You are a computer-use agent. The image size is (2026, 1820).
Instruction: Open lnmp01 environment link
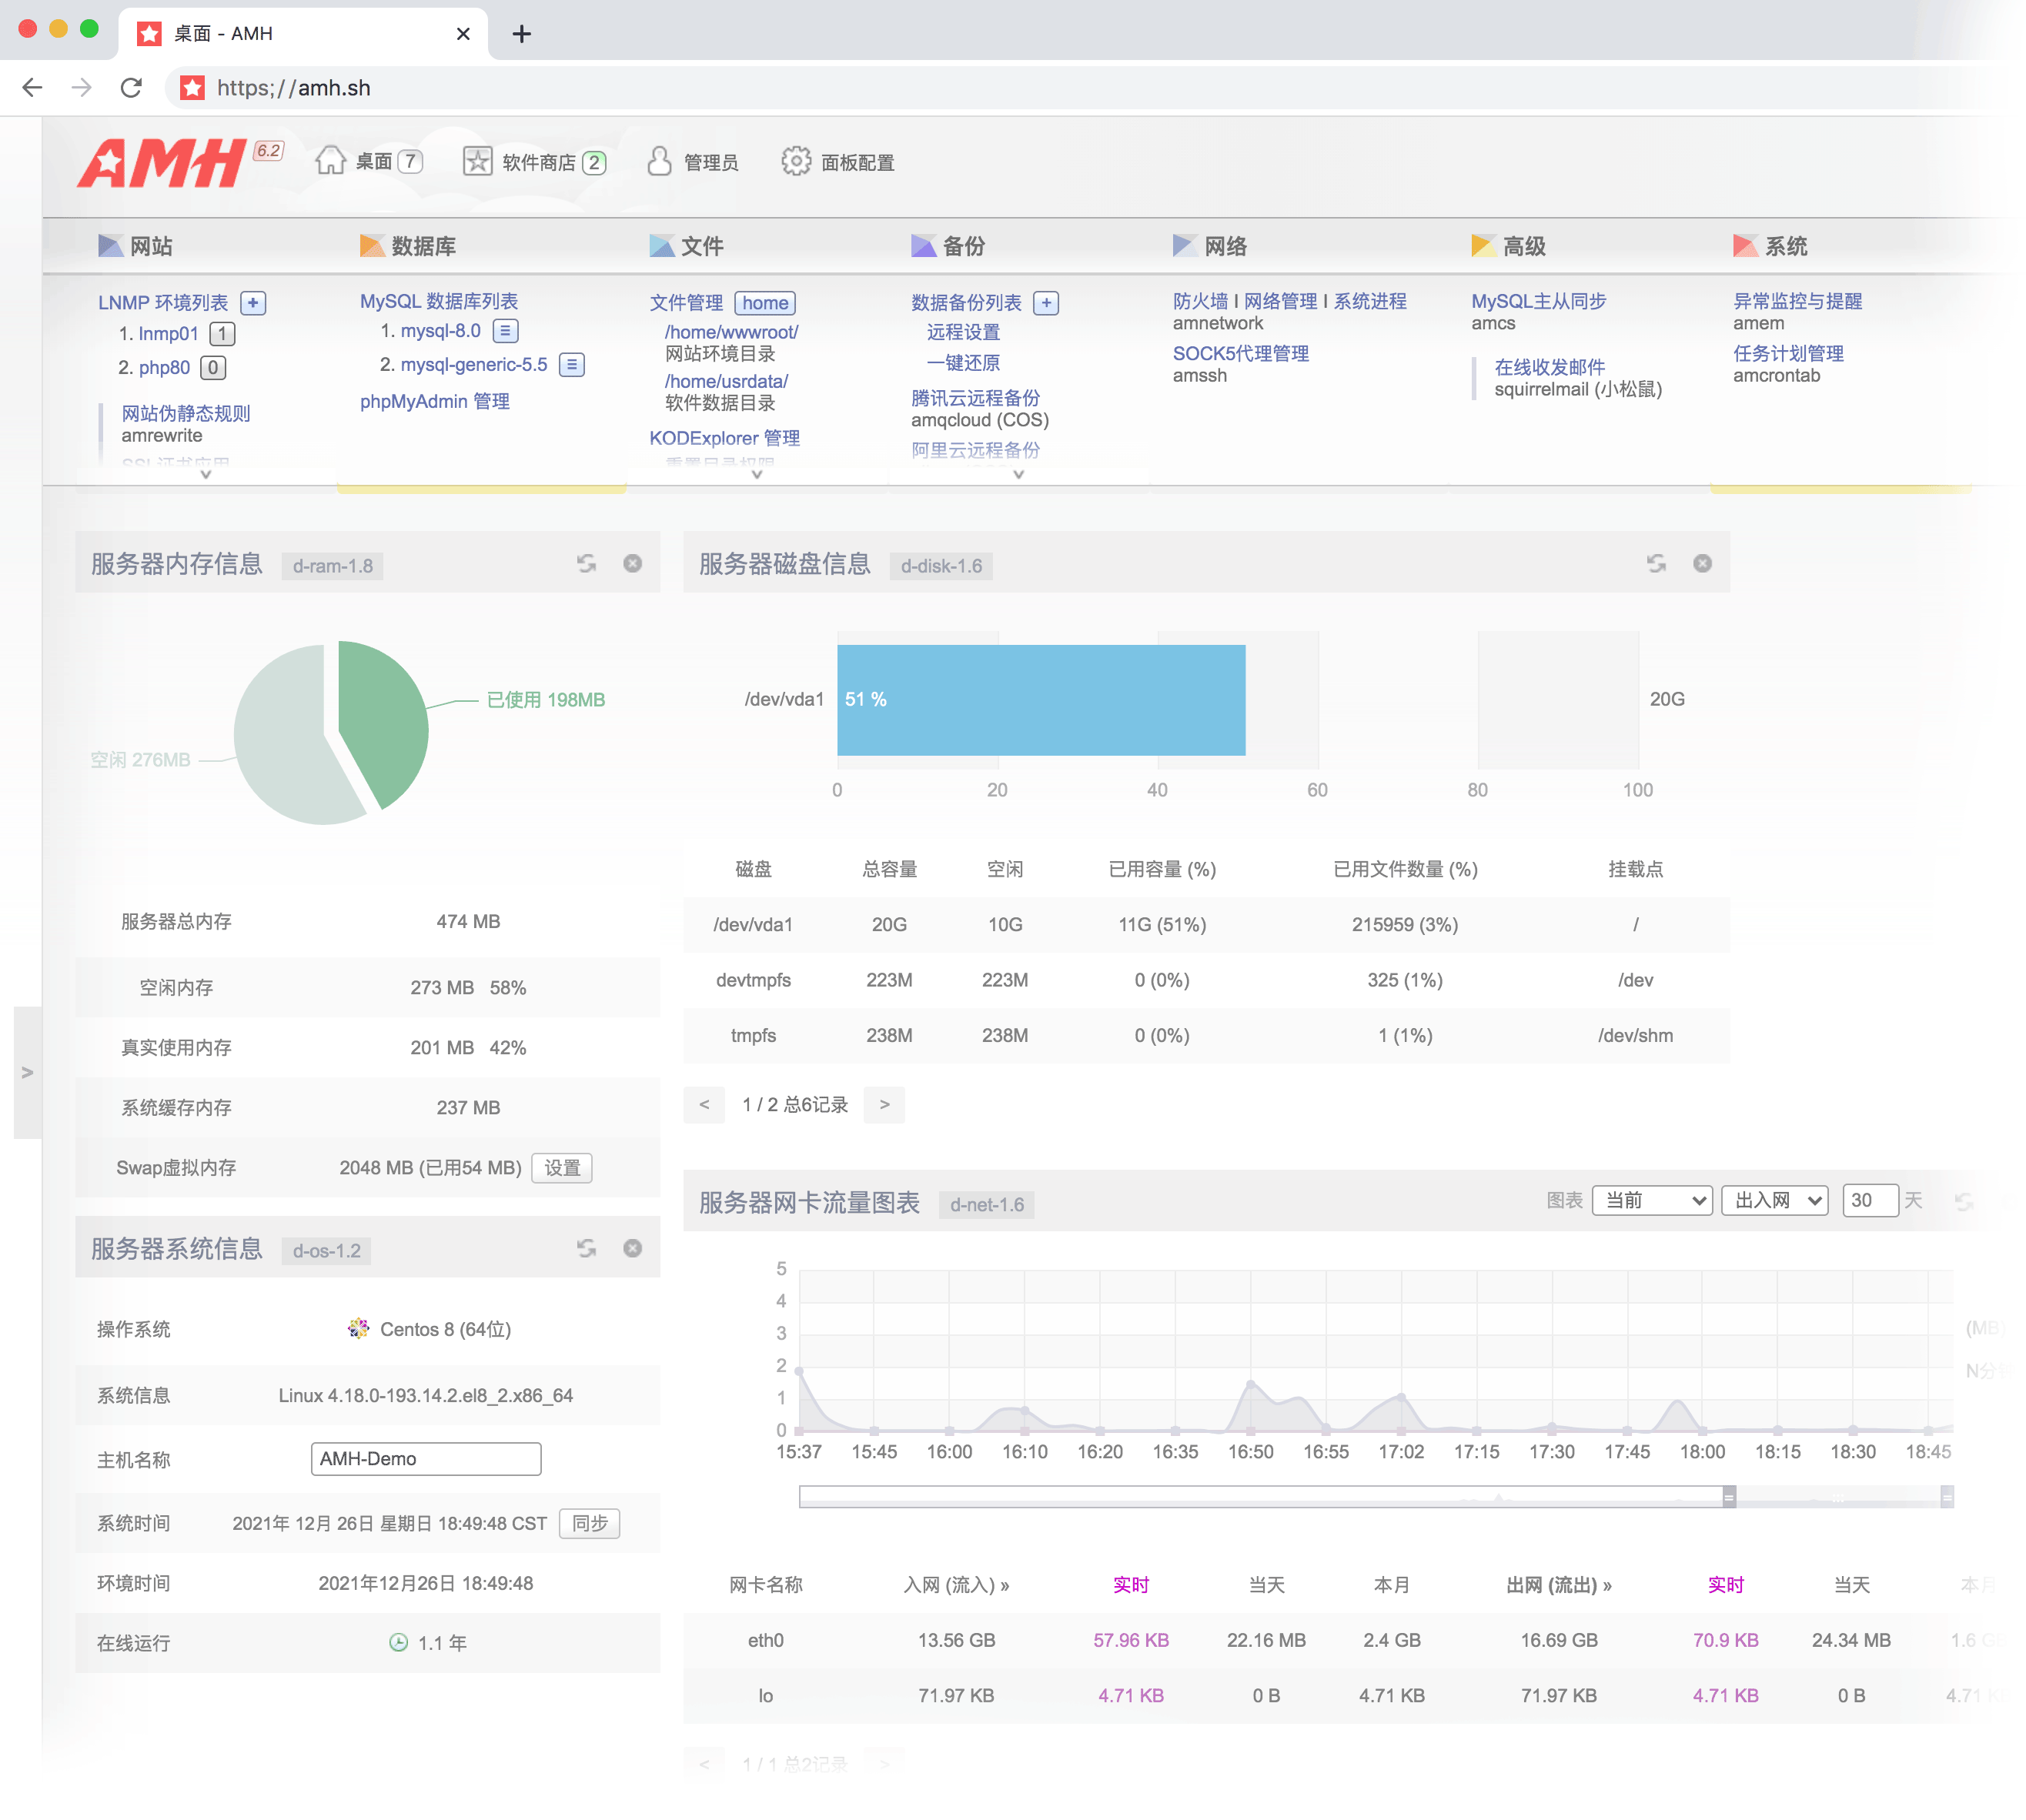(x=168, y=334)
